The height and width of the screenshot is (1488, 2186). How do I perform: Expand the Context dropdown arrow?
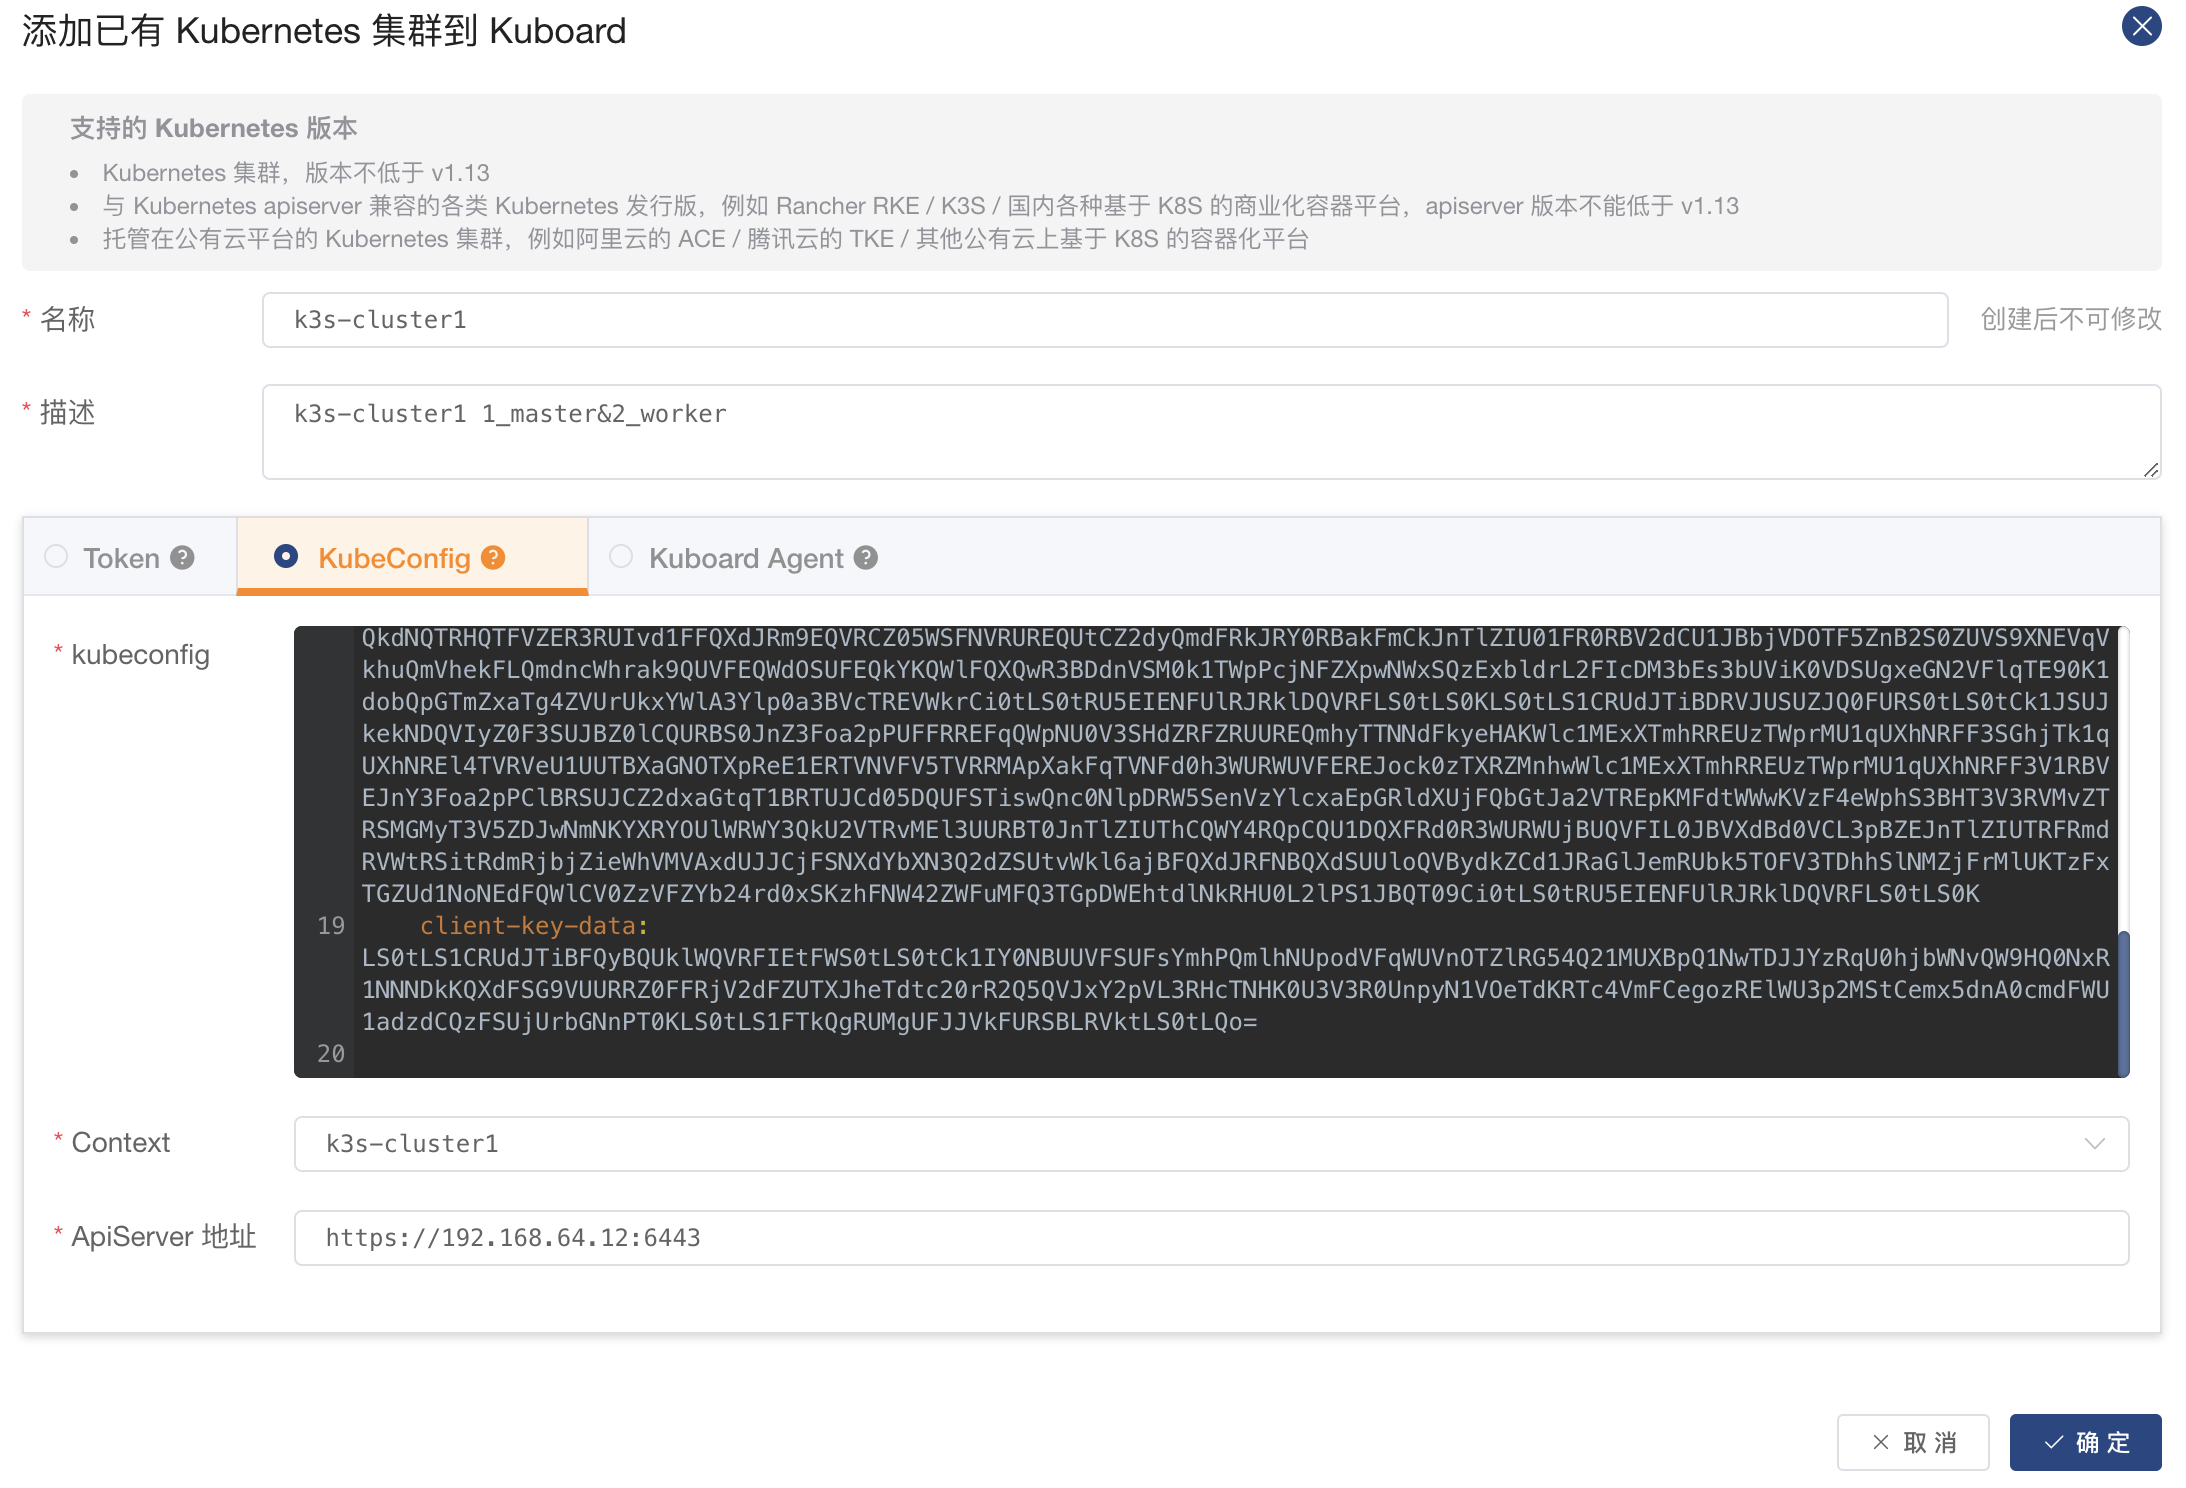click(2094, 1143)
